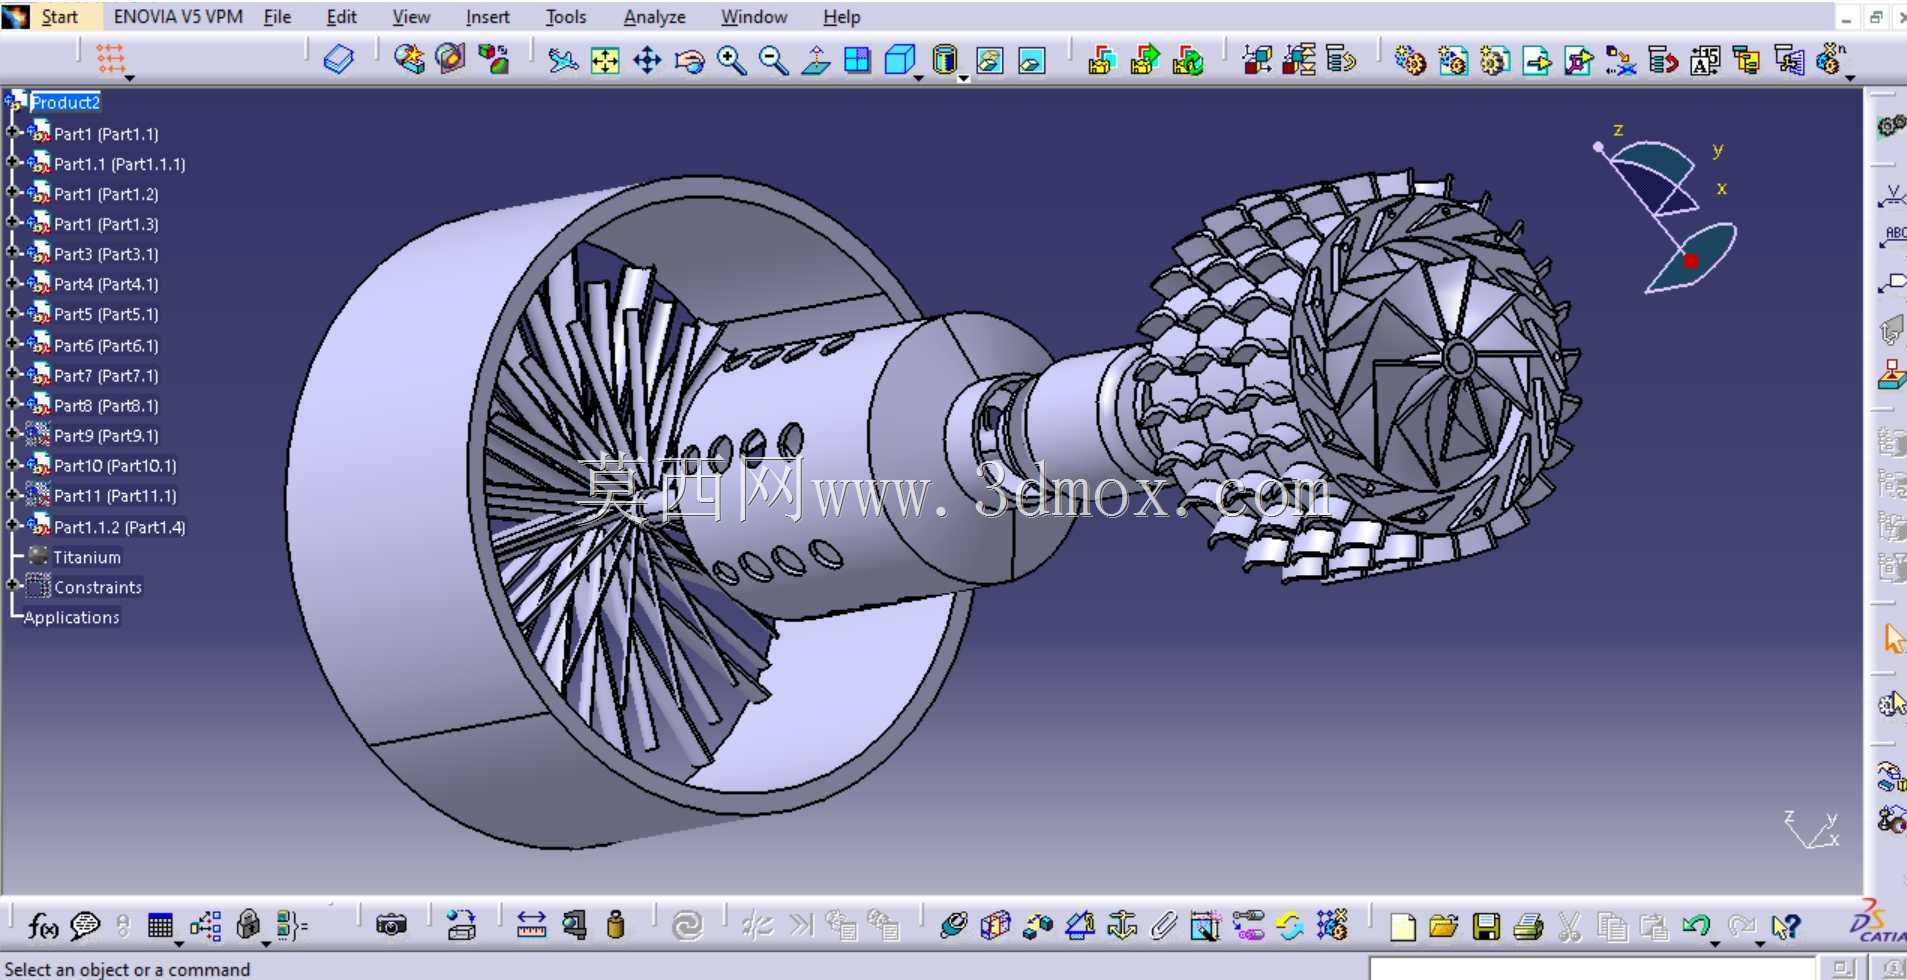
Task: Click the engine nacelle model in viewport
Action: tap(626, 512)
